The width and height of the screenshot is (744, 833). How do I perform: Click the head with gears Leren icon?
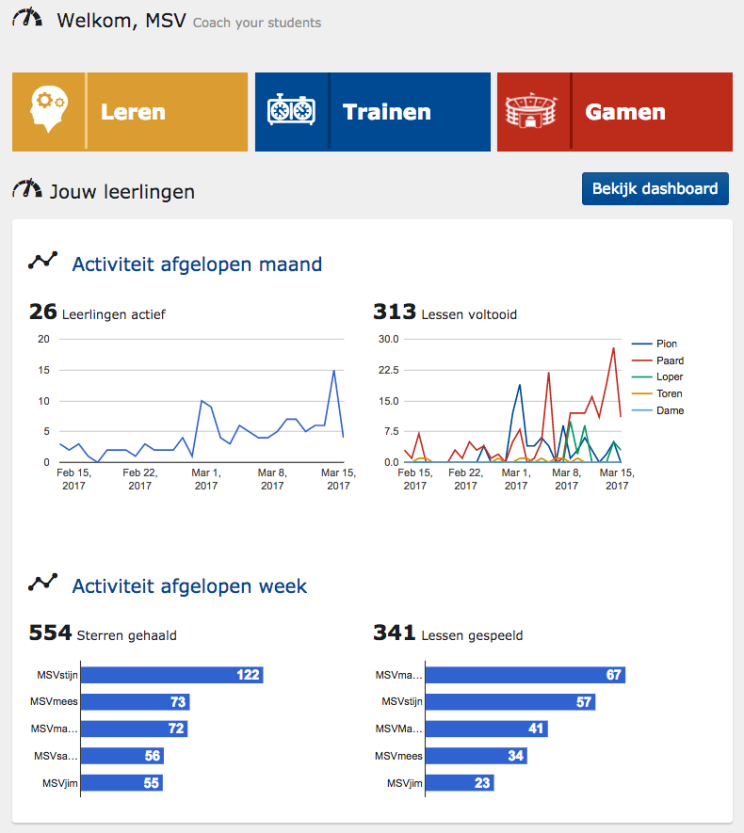coord(49,109)
